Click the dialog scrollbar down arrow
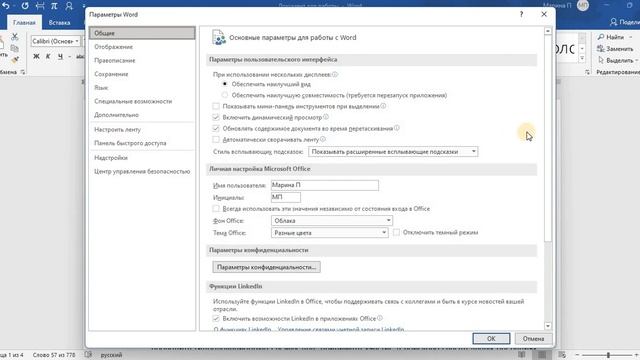This screenshot has height=360, width=640. coord(548,326)
